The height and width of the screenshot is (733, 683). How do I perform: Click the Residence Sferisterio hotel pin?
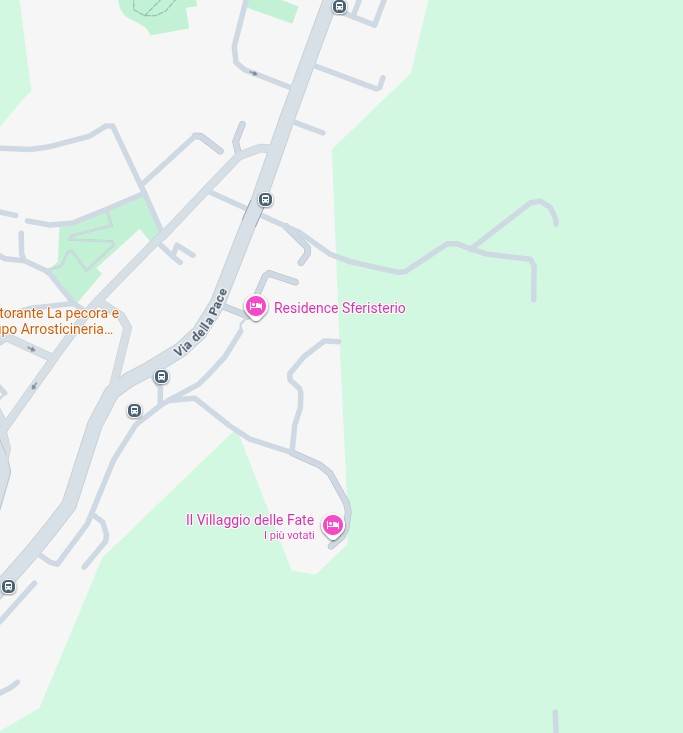[256, 307]
